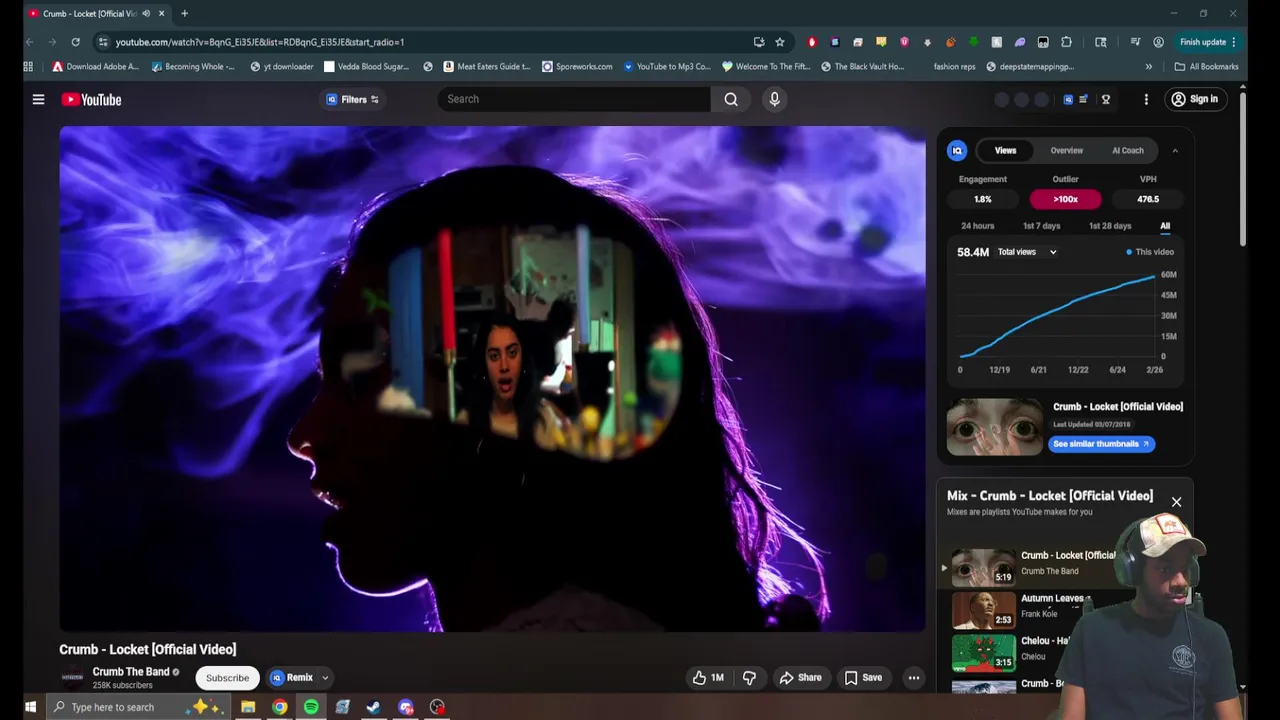Bookmark this page with star icon
1280x720 pixels.
click(x=780, y=42)
